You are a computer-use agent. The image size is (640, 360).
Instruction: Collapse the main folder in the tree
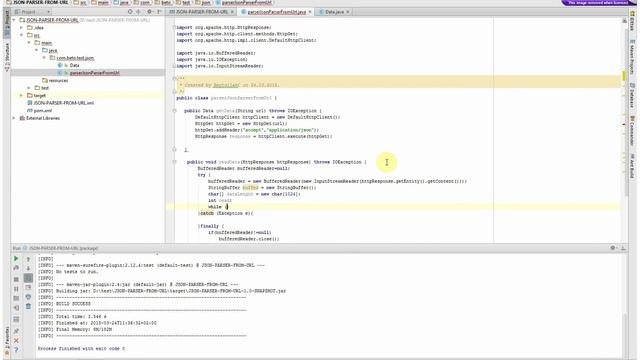[29, 43]
